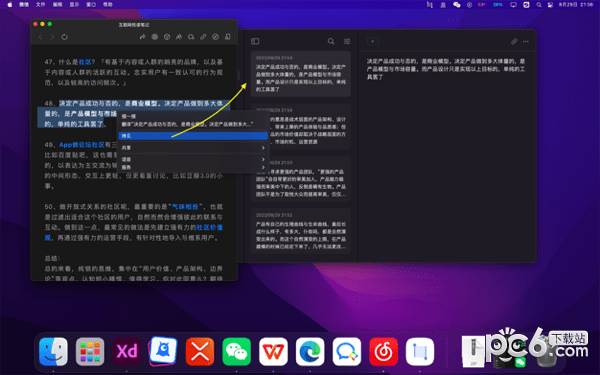This screenshot has width=600, height=375.
Task: Open the 窗口 menu in the menu bar
Action: [x=91, y=5]
